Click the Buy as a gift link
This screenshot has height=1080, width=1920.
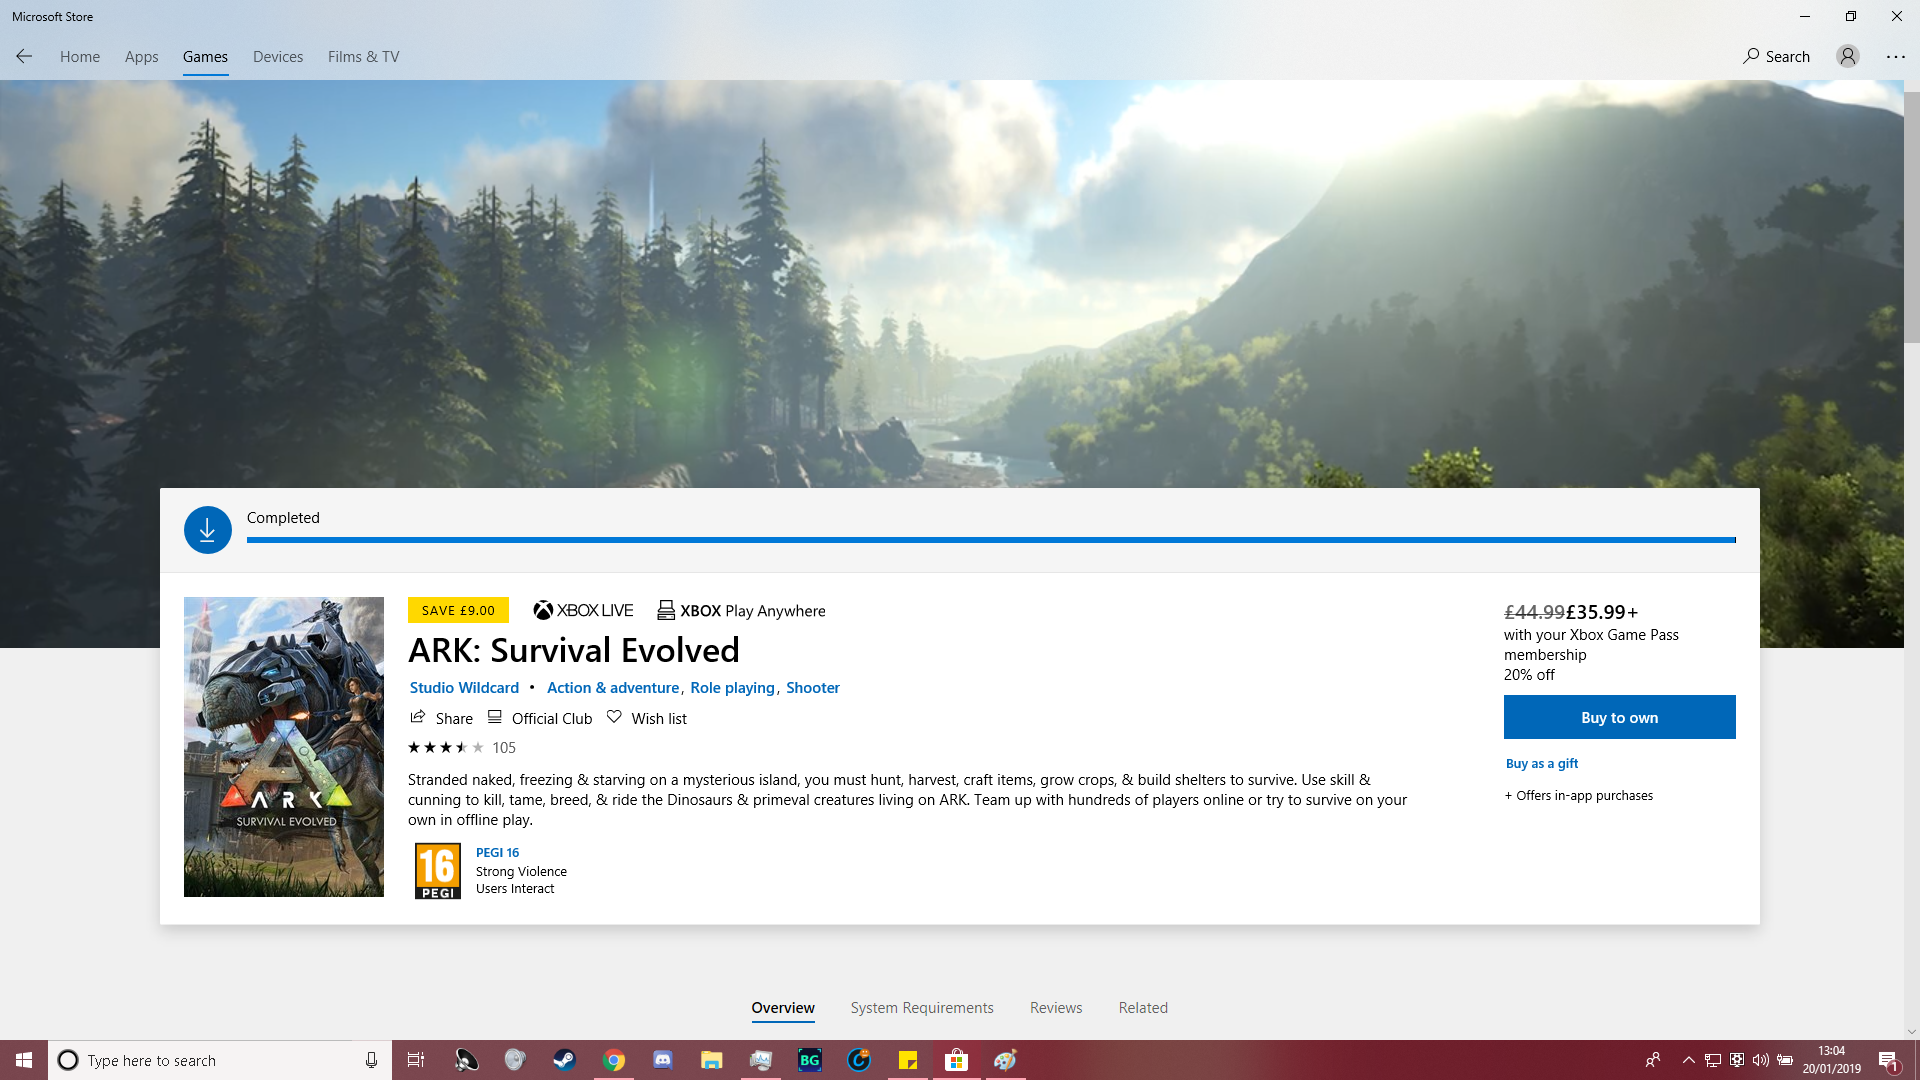pyautogui.click(x=1542, y=764)
